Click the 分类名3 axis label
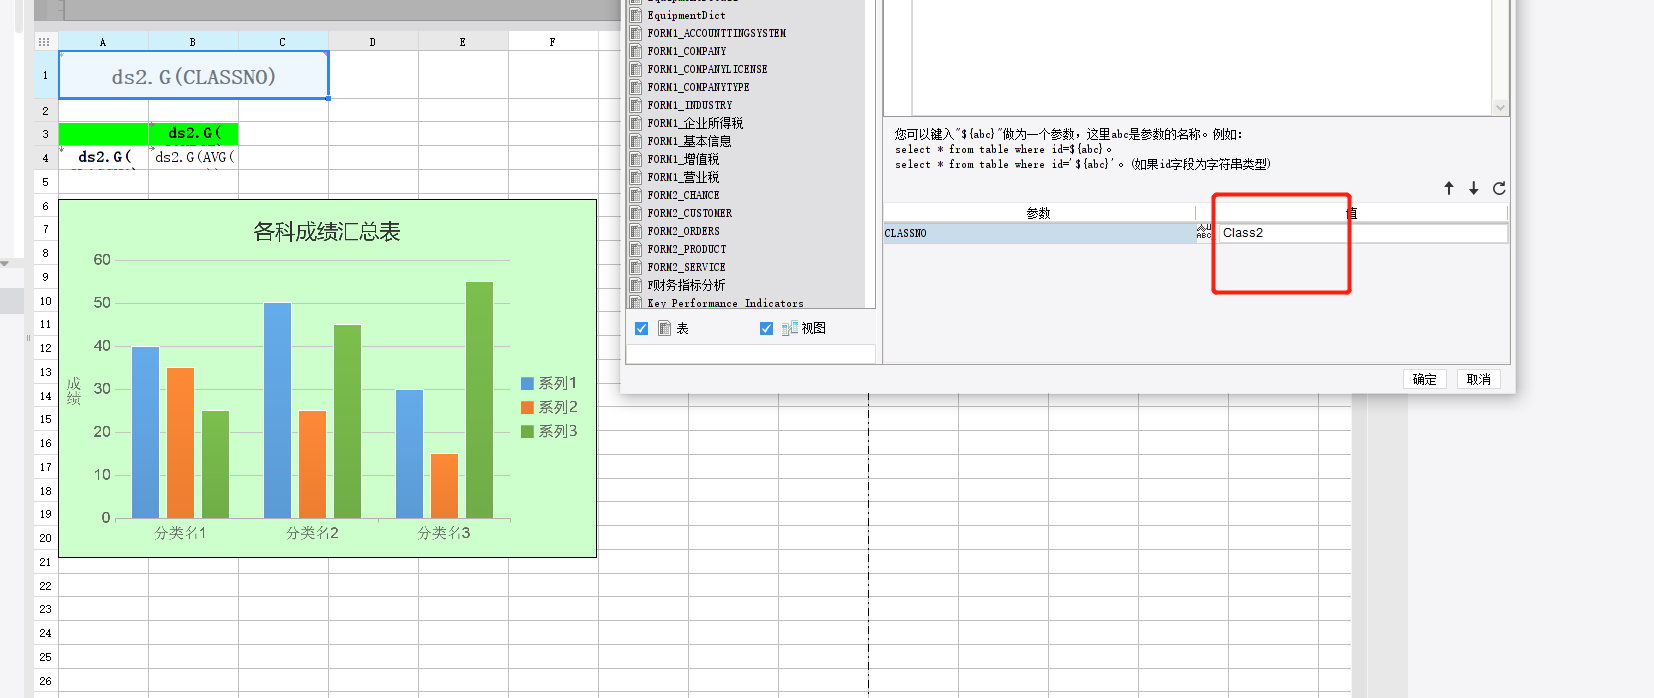This screenshot has height=698, width=1654. pos(444,533)
